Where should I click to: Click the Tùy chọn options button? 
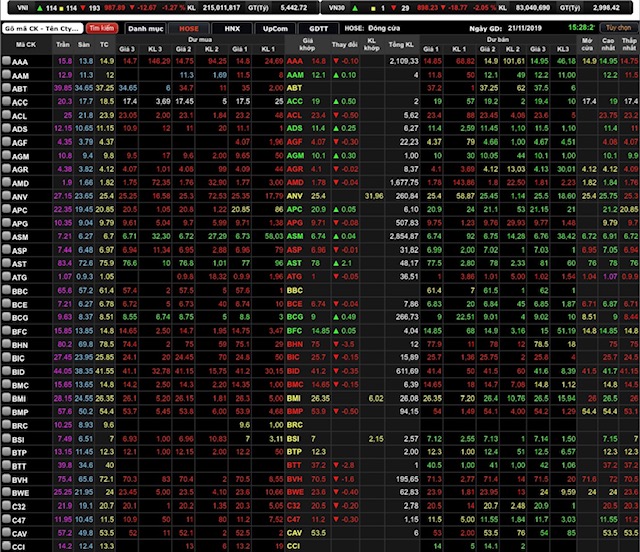pos(618,28)
